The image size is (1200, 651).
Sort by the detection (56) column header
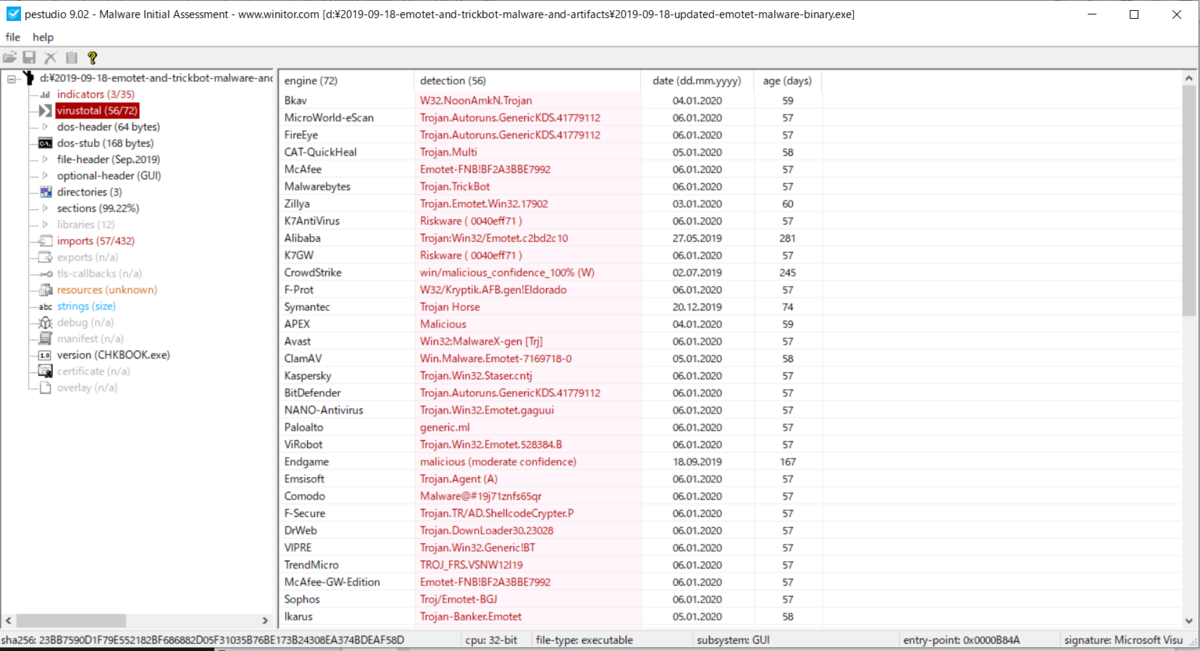527,80
